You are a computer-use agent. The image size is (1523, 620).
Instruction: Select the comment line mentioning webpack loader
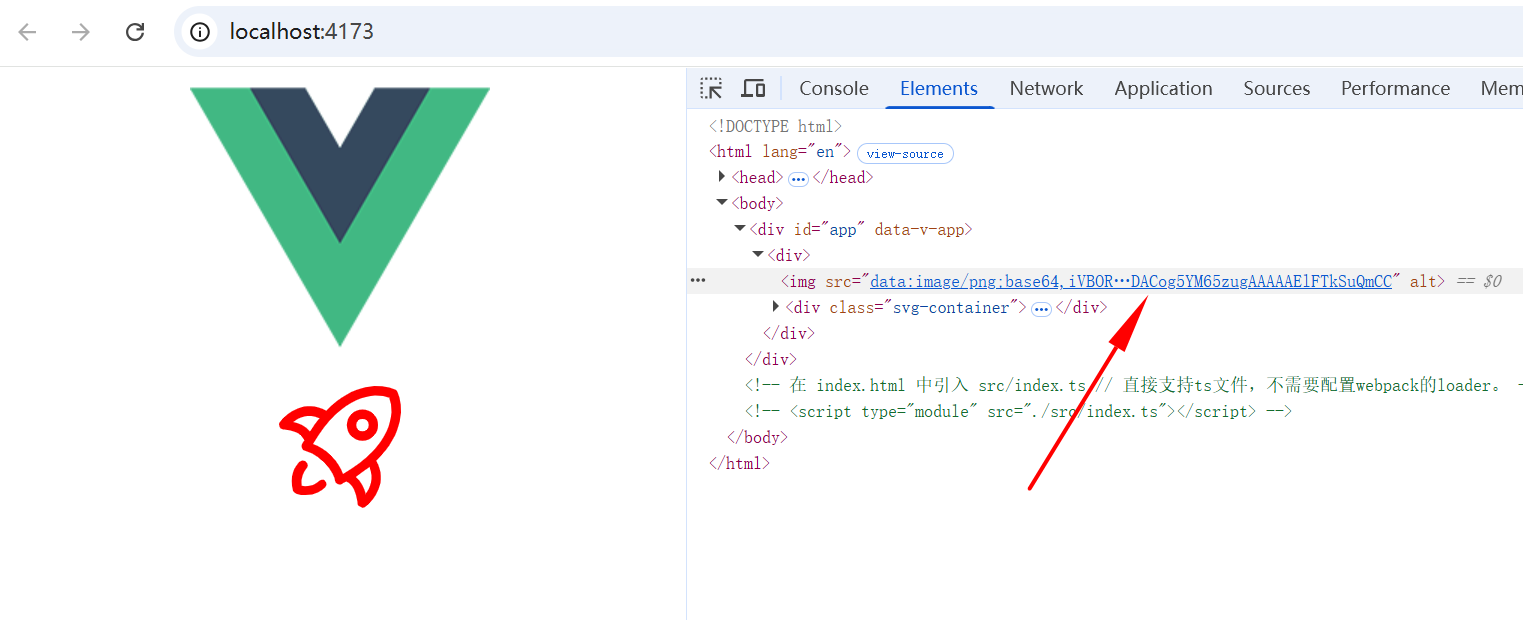point(1134,386)
